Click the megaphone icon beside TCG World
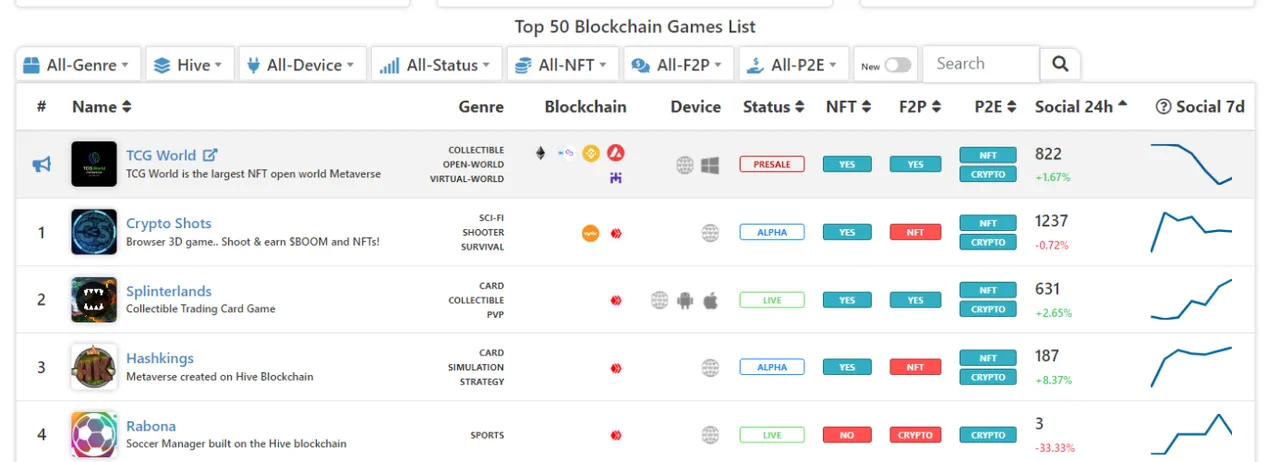Image resolution: width=1280 pixels, height=462 pixels. [41, 164]
